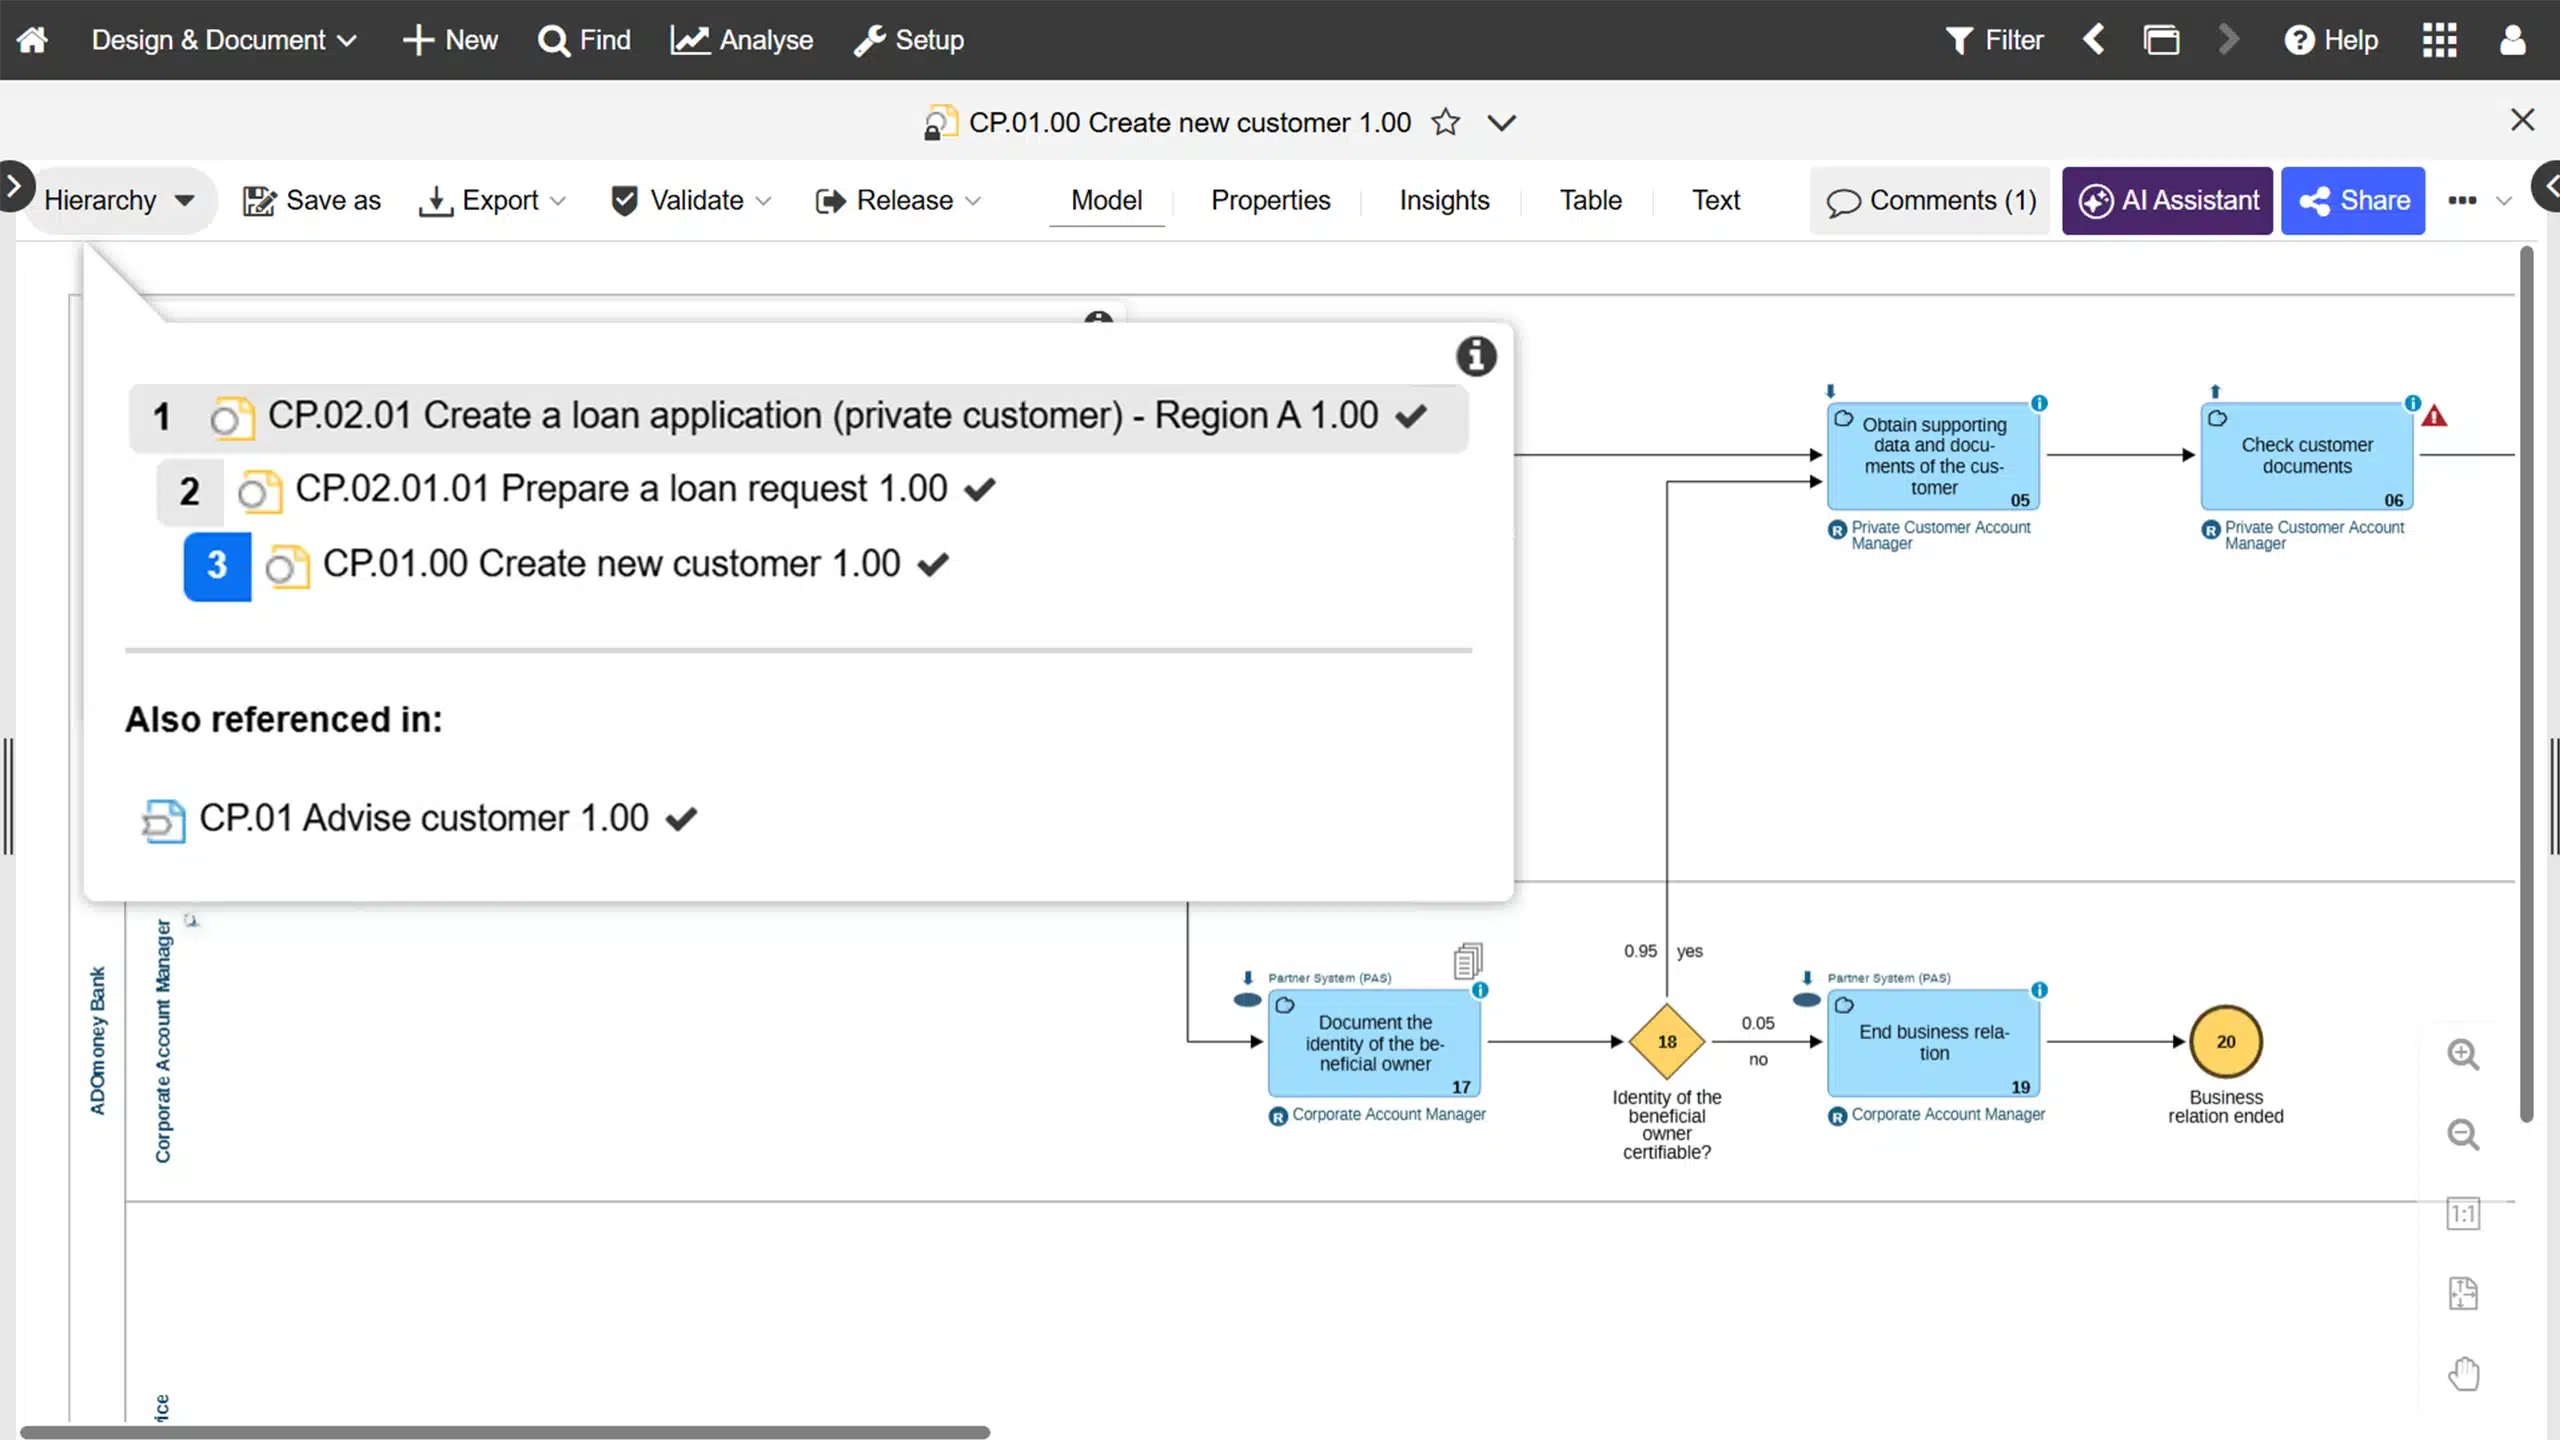The height and width of the screenshot is (1440, 2560).
Task: Open the Design & Document menu
Action: (222, 40)
